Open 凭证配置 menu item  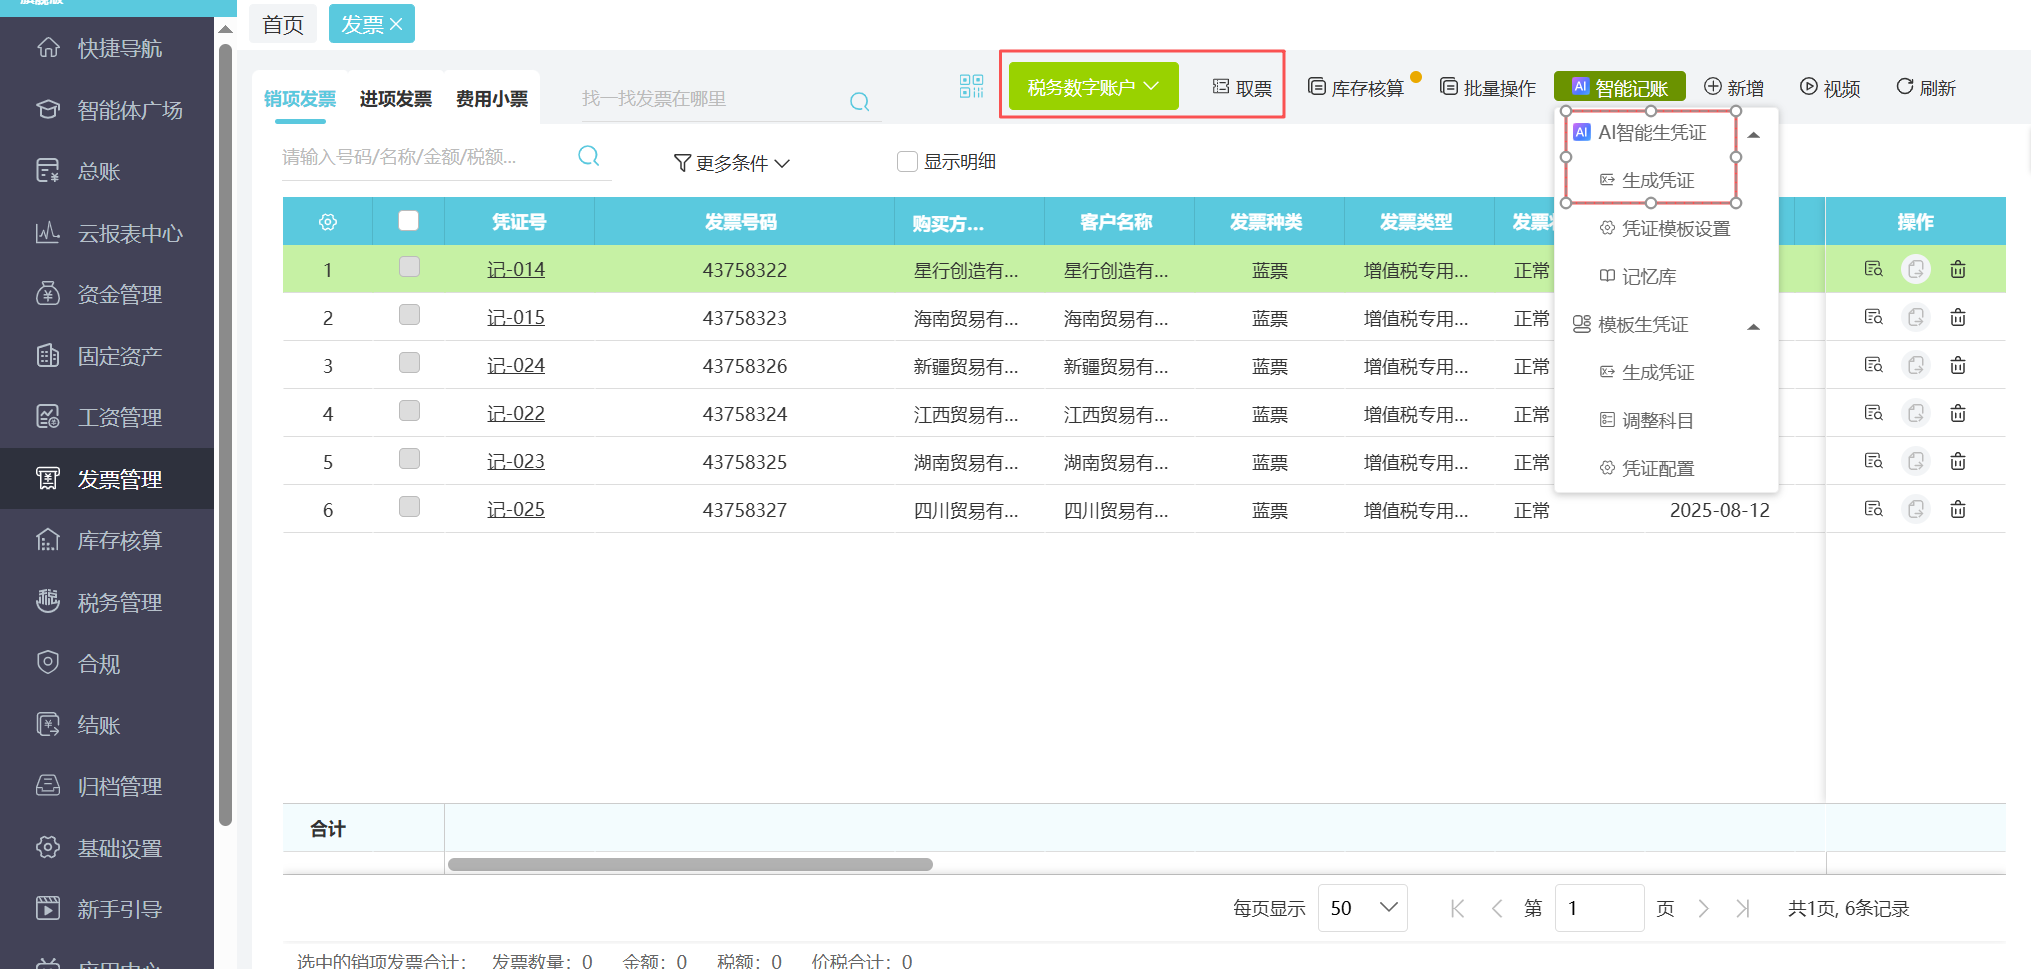coord(1647,468)
